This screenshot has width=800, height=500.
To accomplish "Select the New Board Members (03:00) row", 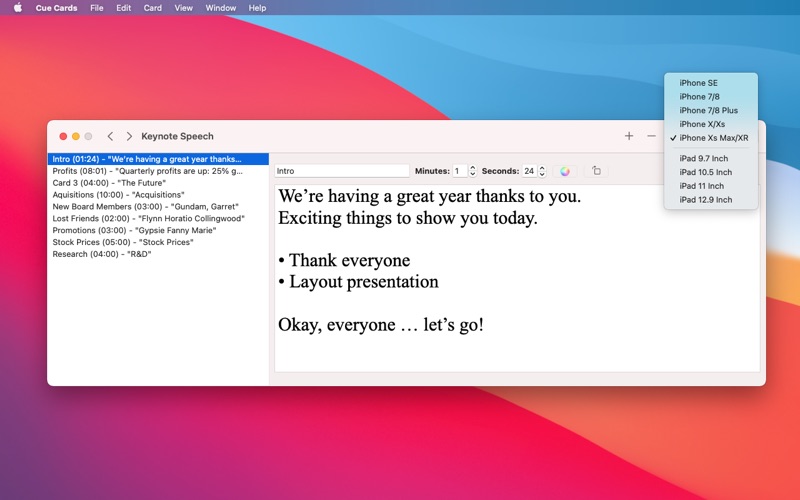I will point(158,207).
